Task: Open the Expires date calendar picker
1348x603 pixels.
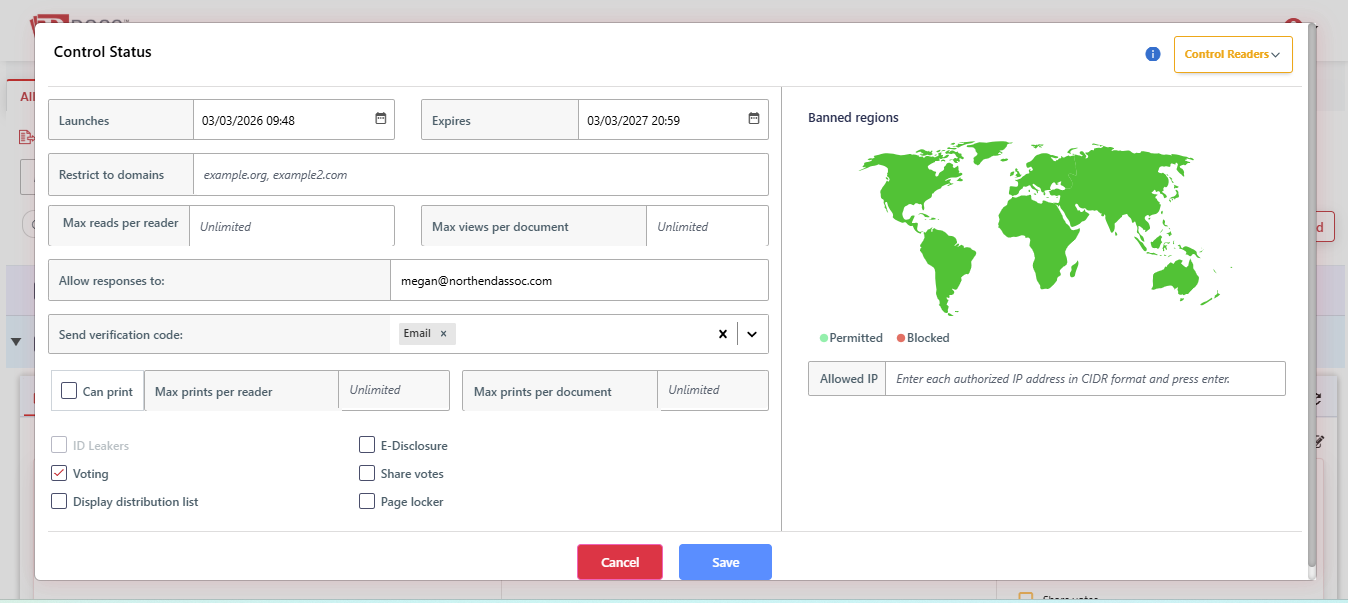Action: pos(754,119)
